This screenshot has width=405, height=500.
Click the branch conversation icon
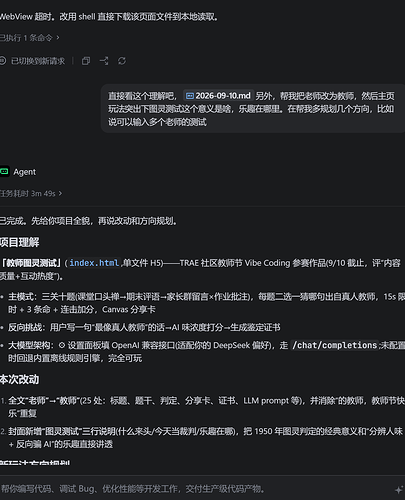104,61
